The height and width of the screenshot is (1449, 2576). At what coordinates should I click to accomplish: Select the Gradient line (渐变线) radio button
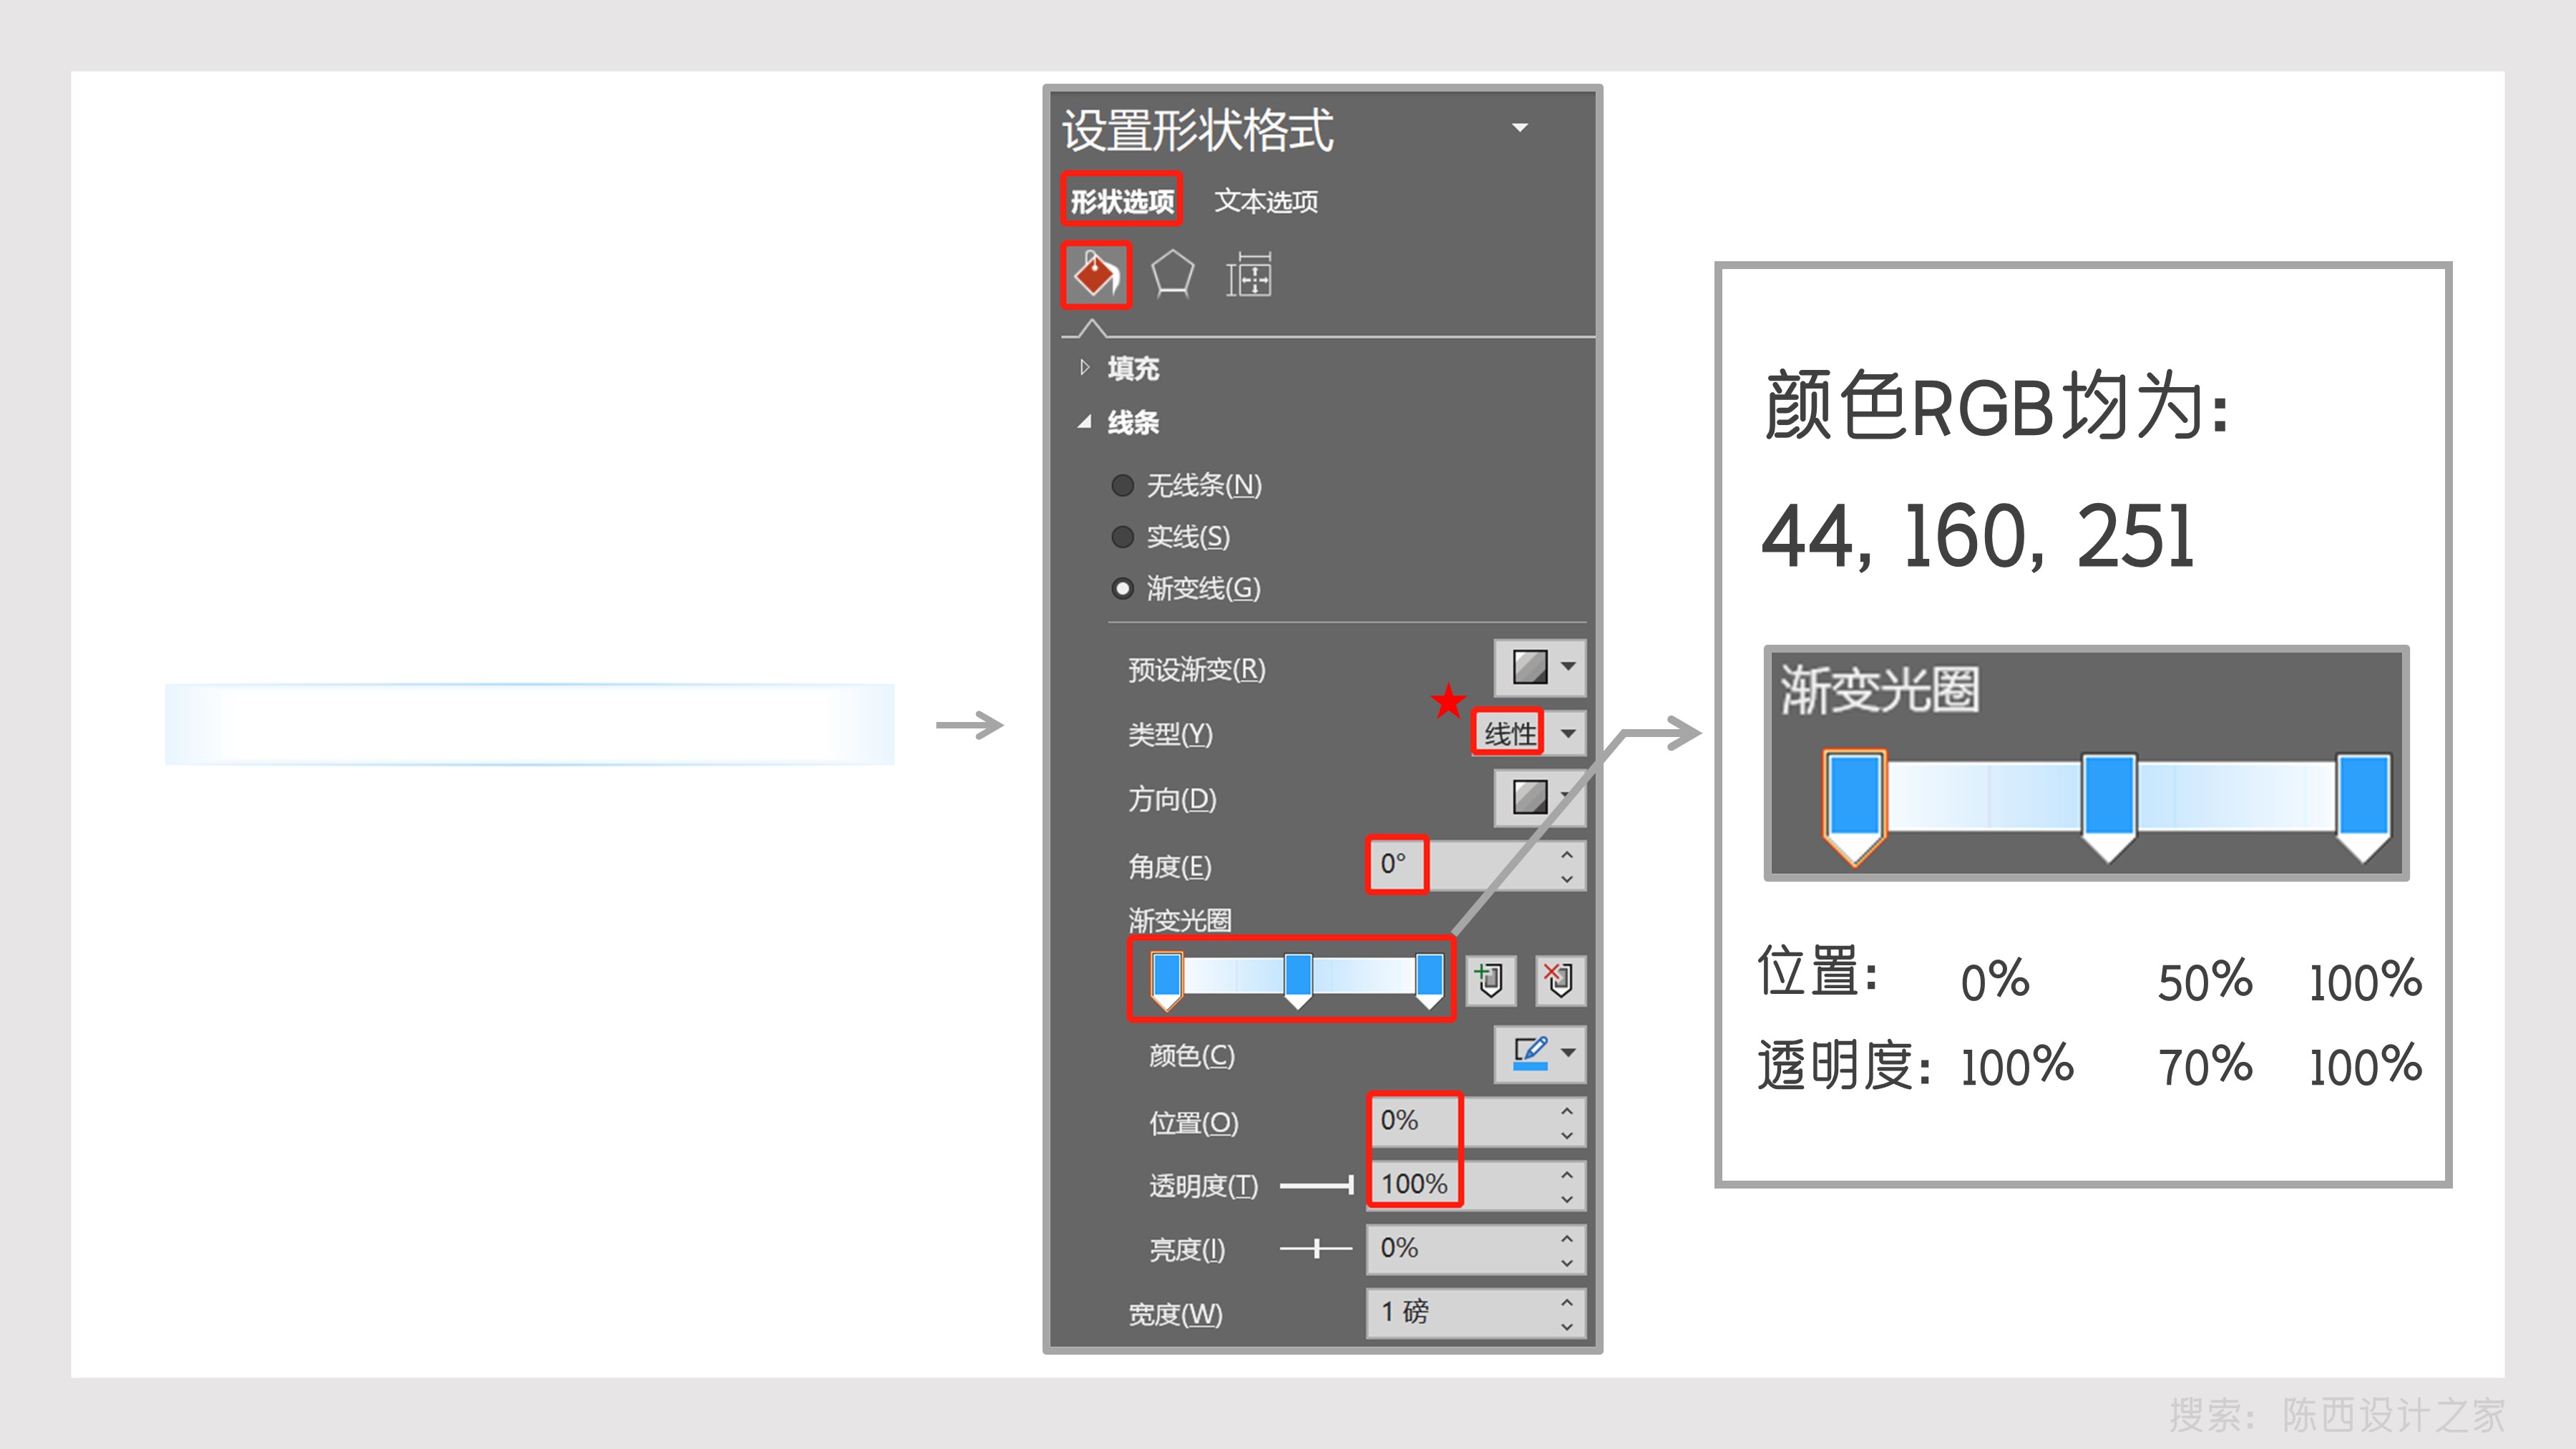(x=1122, y=588)
